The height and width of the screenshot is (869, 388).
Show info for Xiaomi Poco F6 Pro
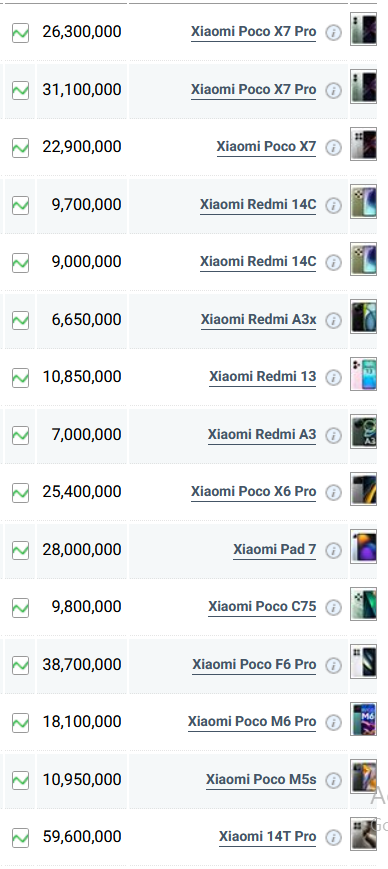[333, 666]
